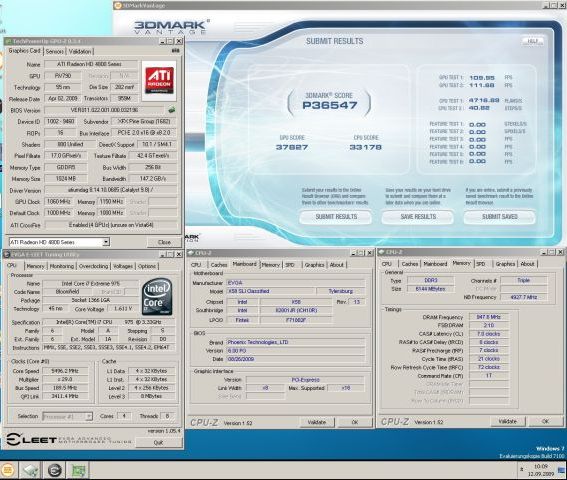Viewport: 567px width, 480px height.
Task: Select the Caches tab in Mainboard CPU-Z window
Action: (219, 265)
